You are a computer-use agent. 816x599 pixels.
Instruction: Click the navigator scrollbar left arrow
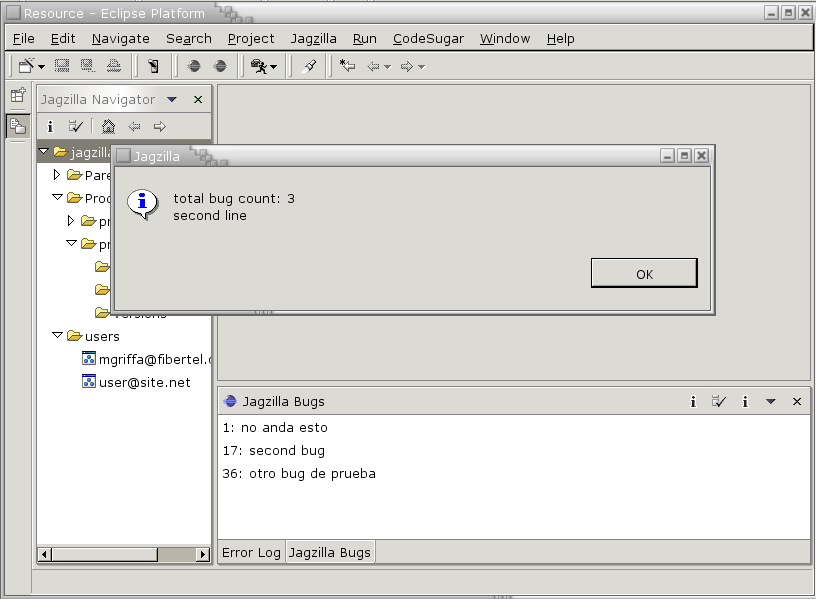[x=45, y=554]
